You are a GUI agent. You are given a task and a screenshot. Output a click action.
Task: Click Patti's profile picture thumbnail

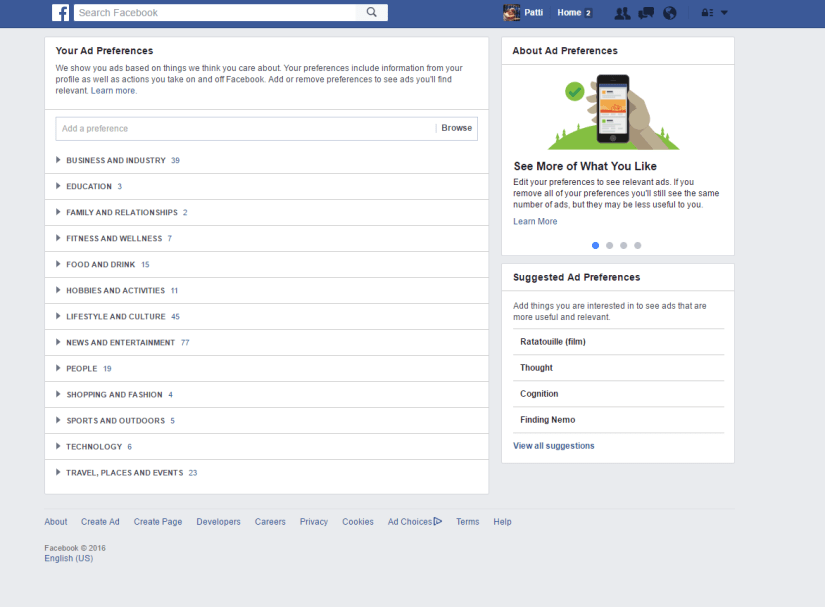(x=509, y=12)
